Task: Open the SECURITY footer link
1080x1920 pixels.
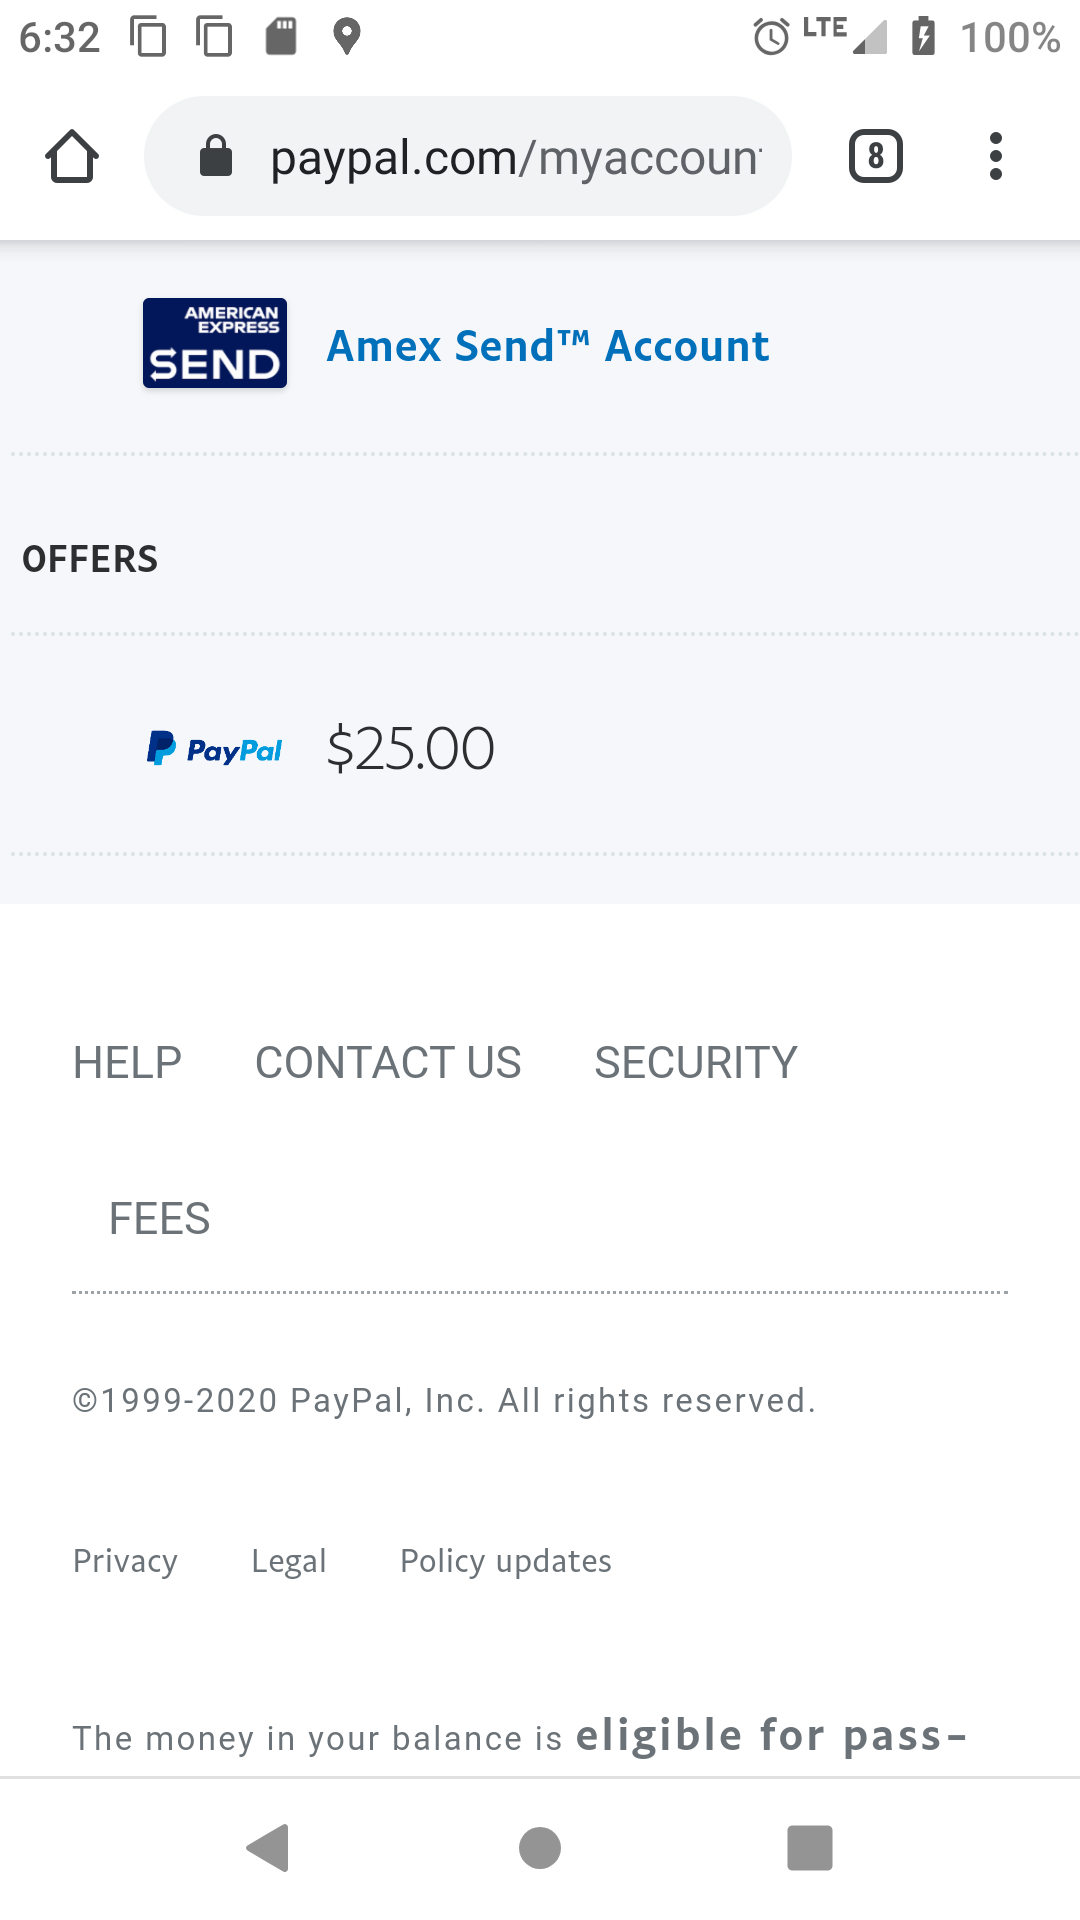Action: pyautogui.click(x=696, y=1063)
